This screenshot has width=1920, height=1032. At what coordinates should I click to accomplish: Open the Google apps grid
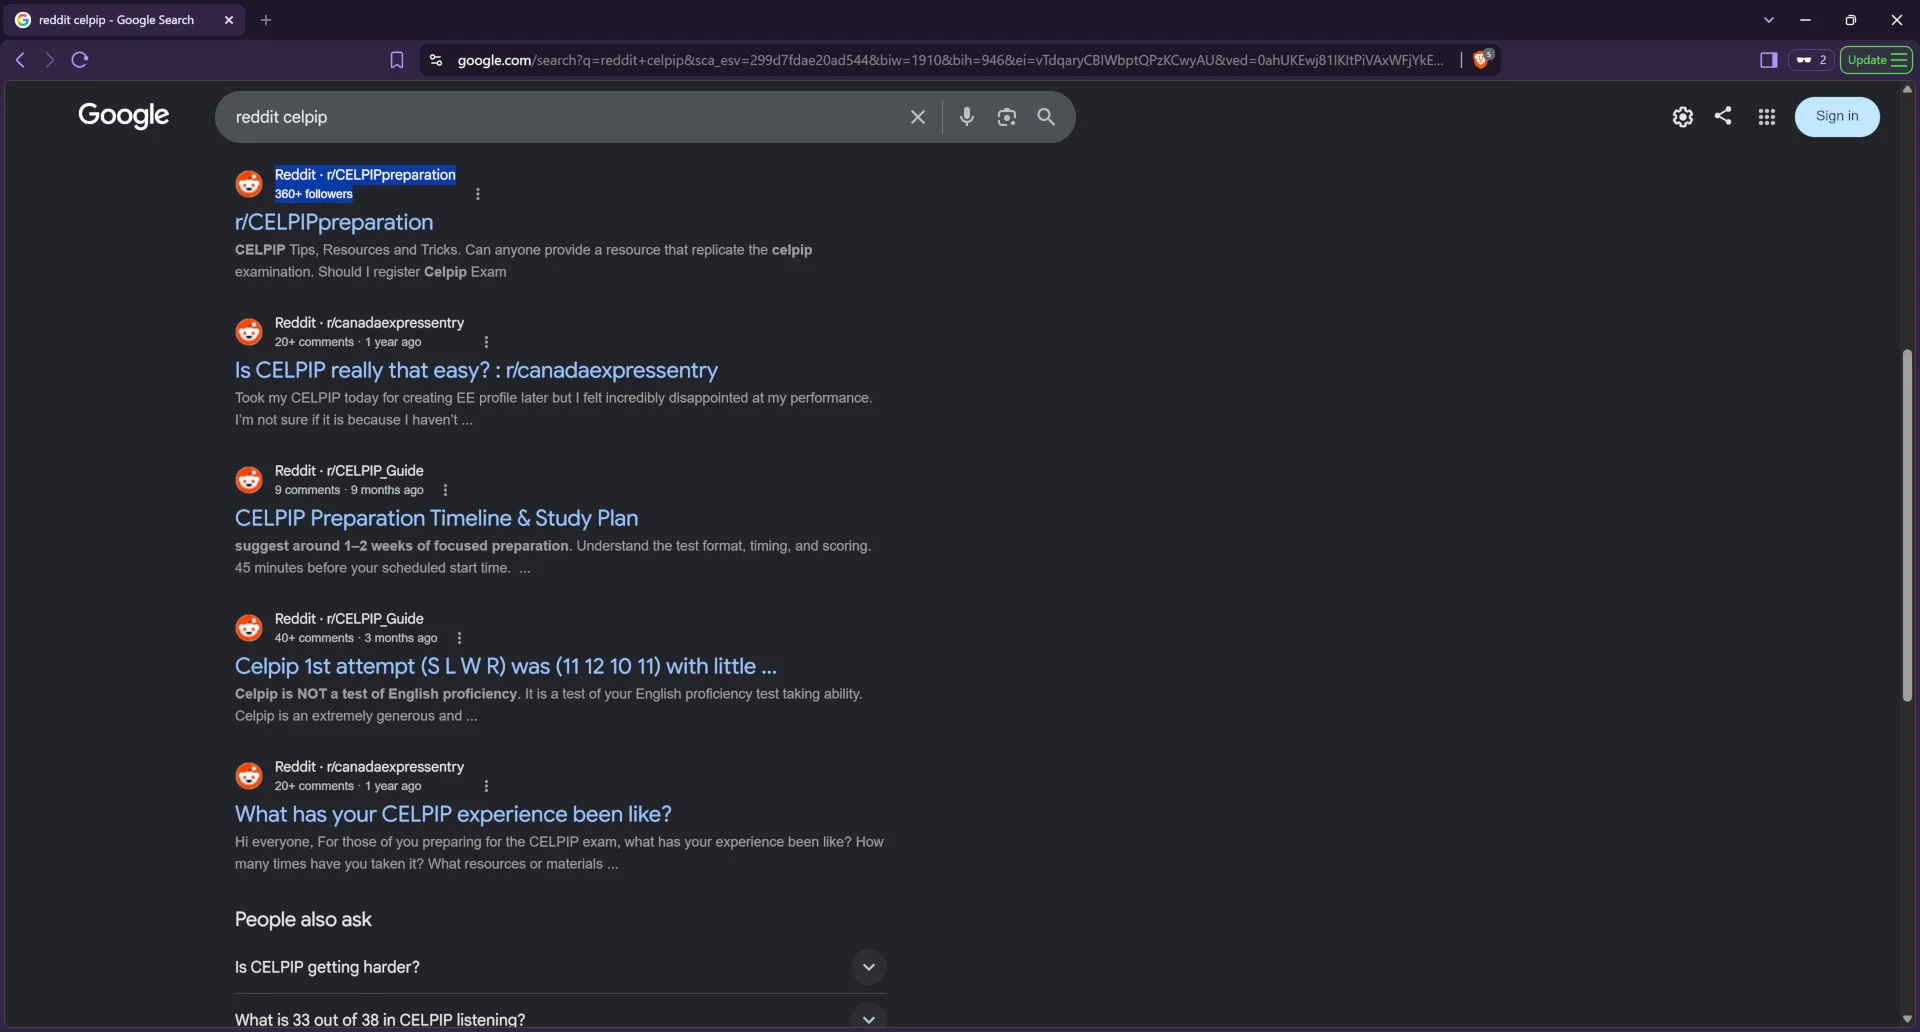click(x=1767, y=117)
